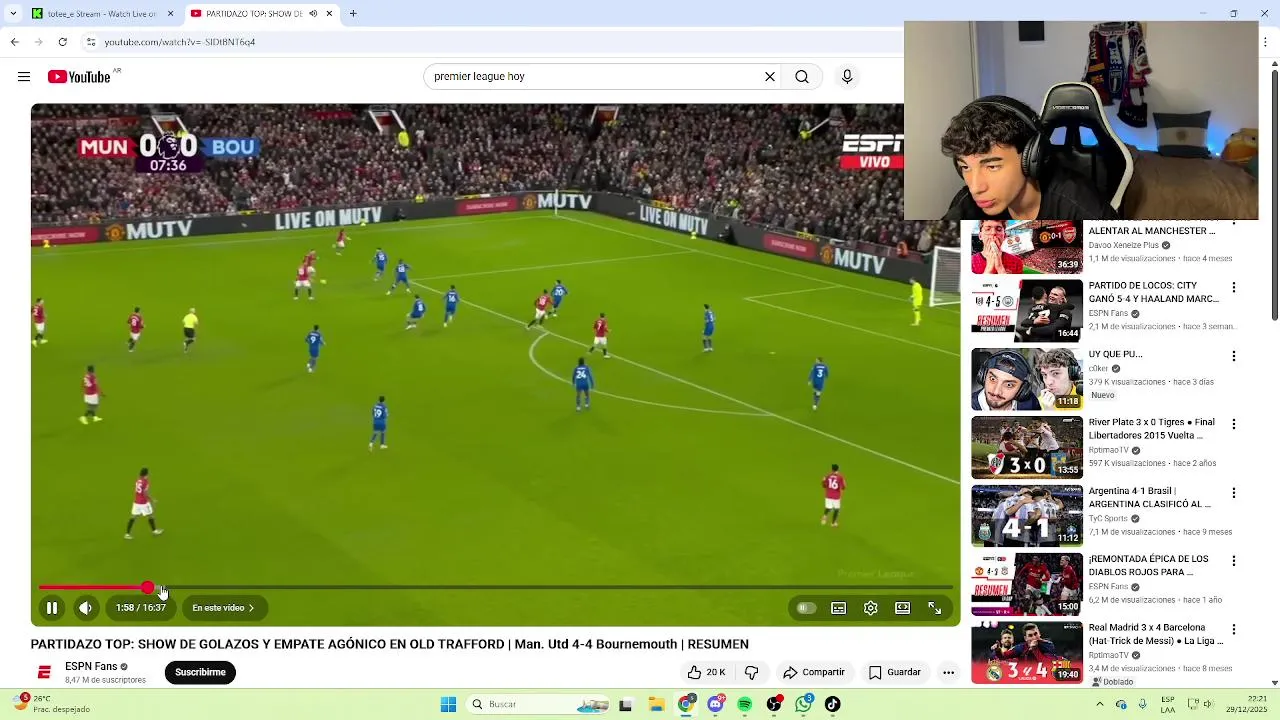
Task: Click the browser address bar URL
Action: pos(180,42)
